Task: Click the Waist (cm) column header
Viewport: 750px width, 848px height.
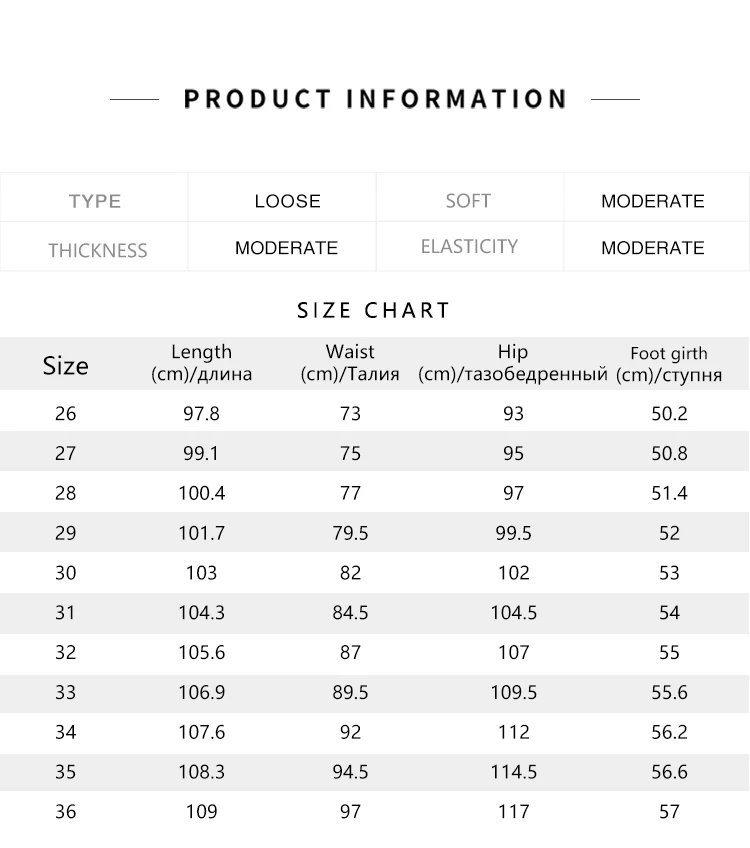Action: pyautogui.click(x=350, y=363)
